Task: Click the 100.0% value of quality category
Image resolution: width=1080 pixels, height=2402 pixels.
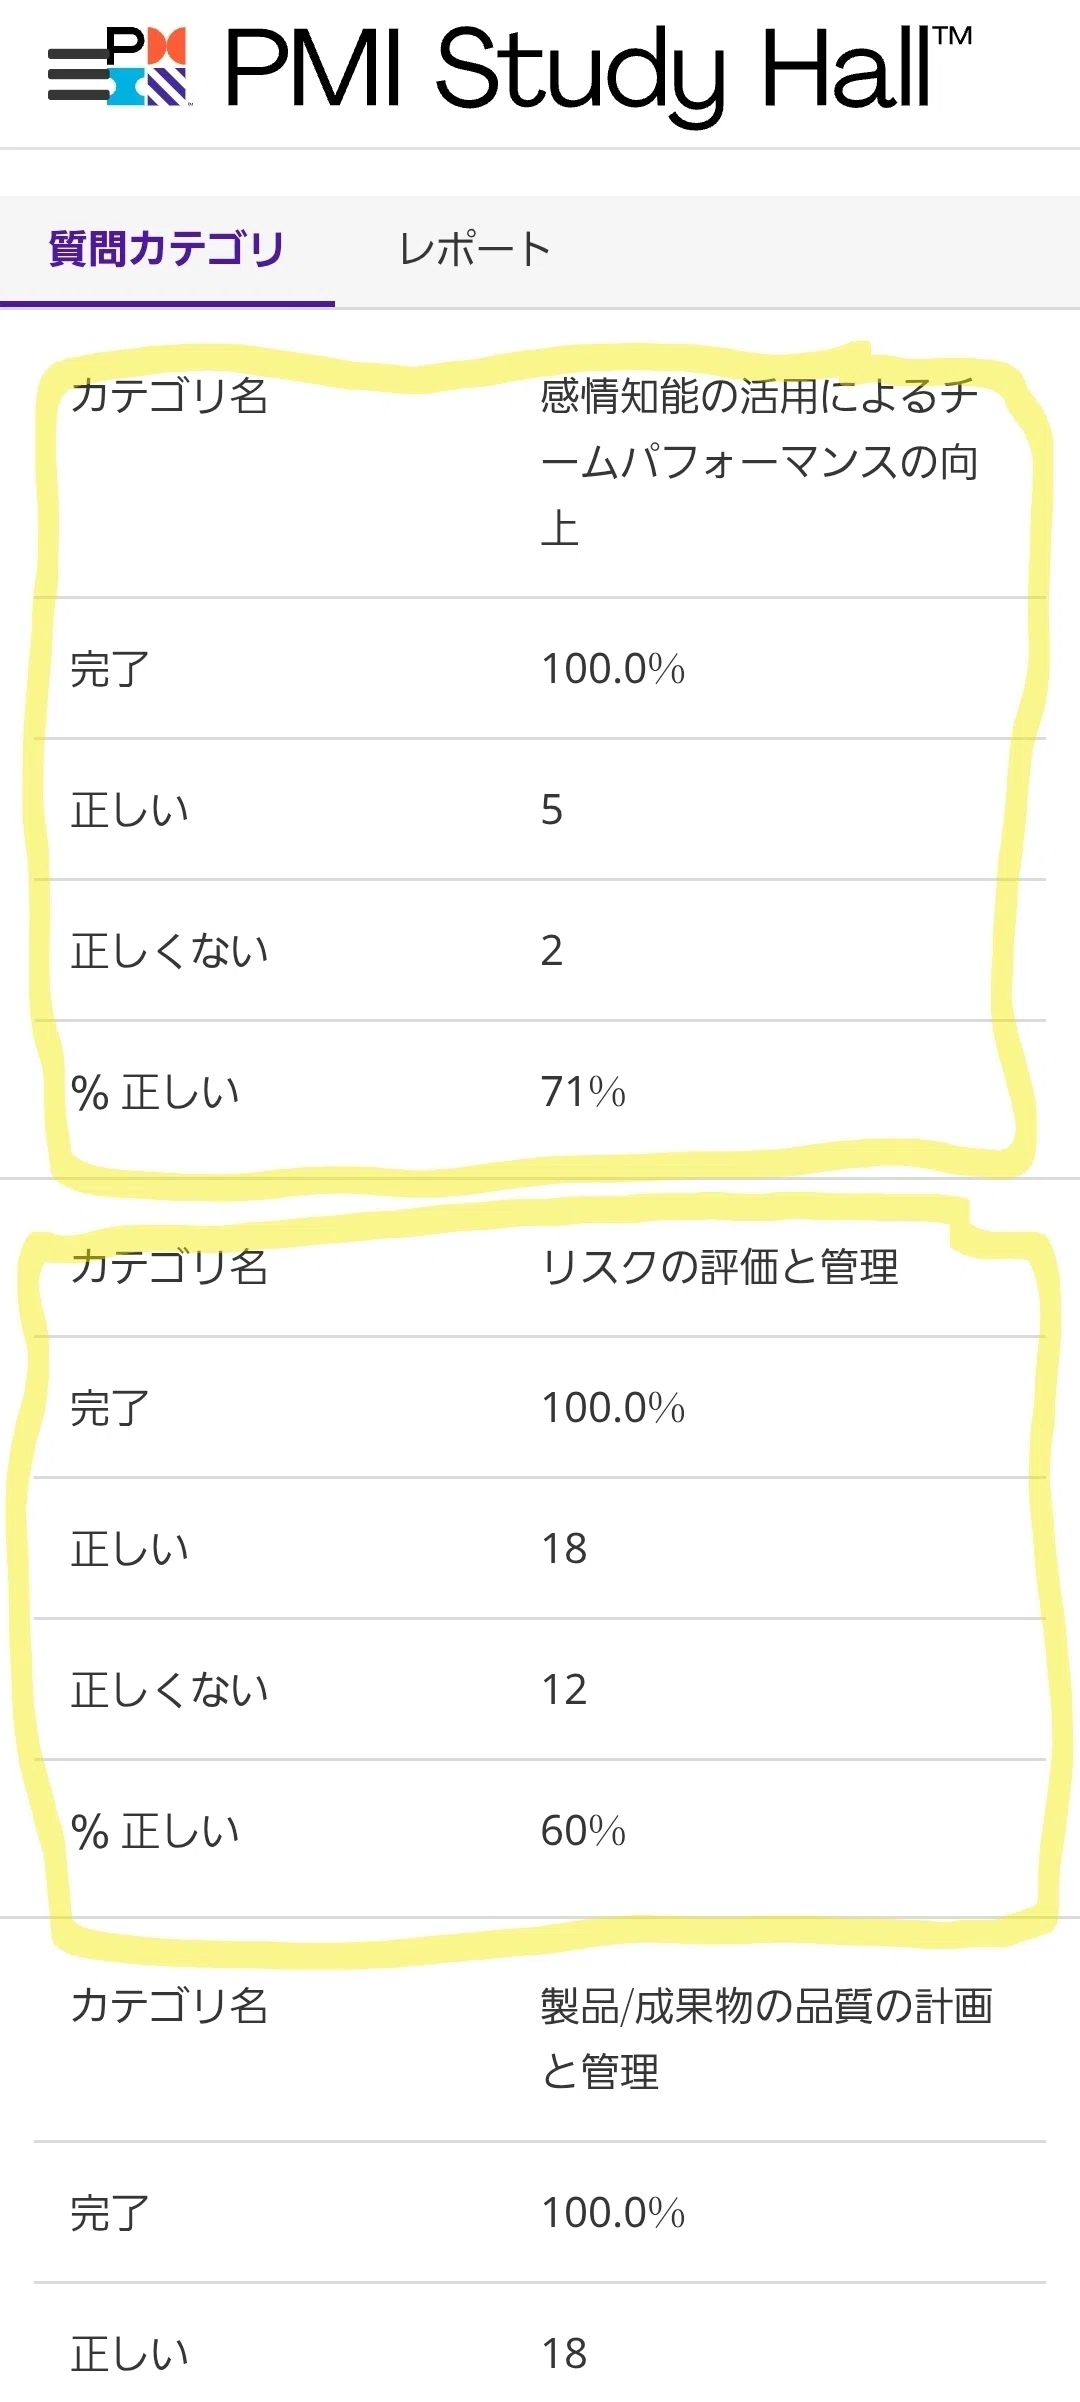Action: 613,2213
